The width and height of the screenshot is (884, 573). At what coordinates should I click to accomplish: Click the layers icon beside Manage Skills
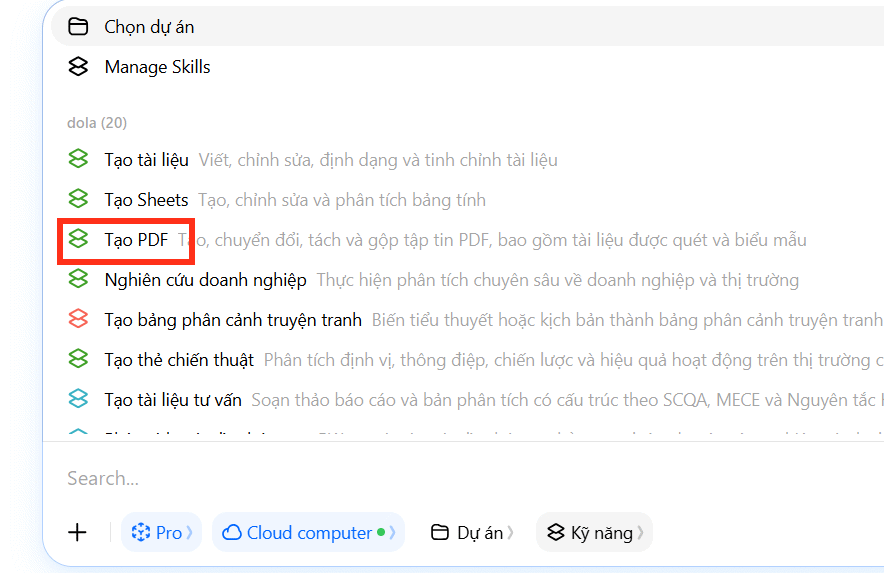coord(78,67)
